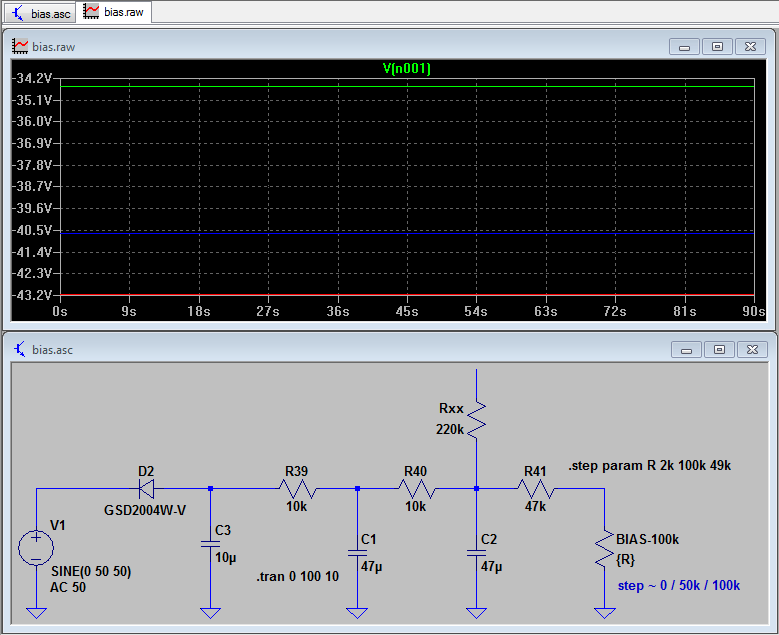Select the V1 voltage source symbol

36,548
